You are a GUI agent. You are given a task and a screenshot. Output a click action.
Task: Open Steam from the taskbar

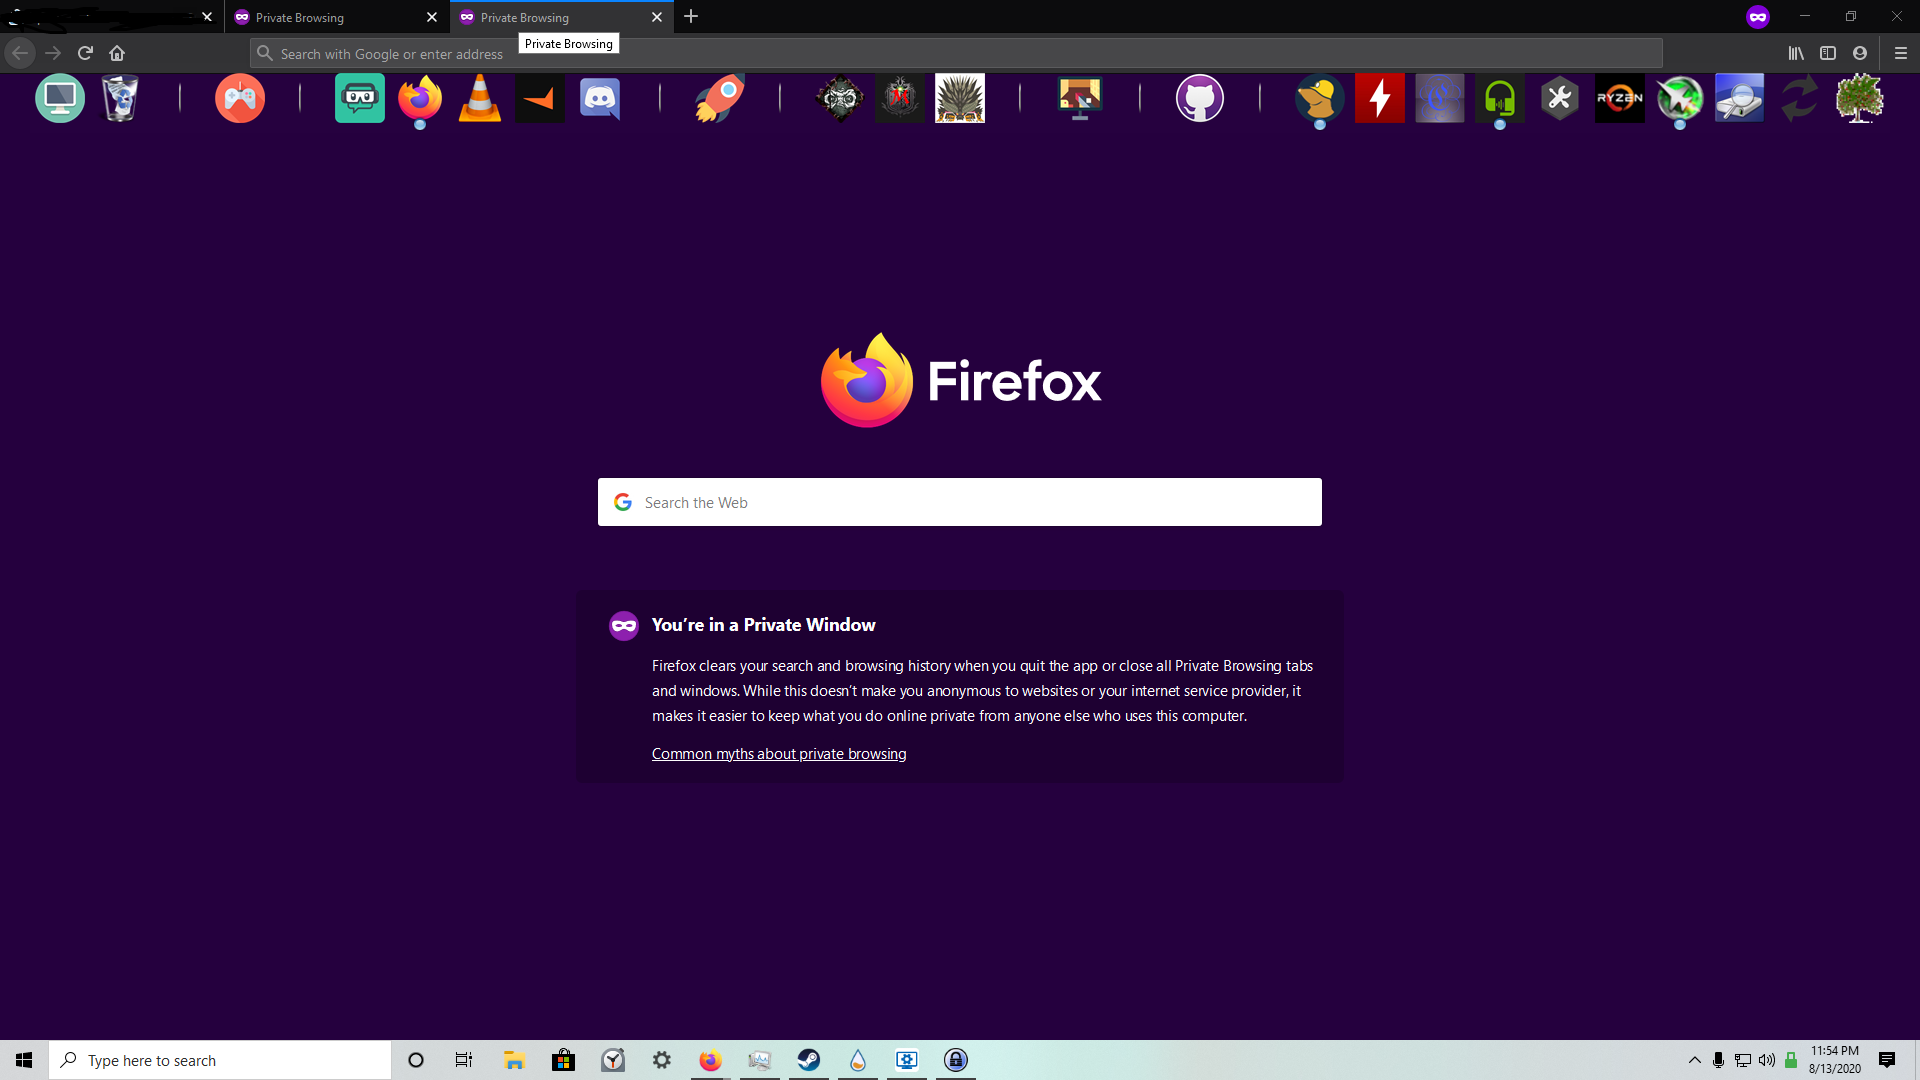click(809, 1060)
